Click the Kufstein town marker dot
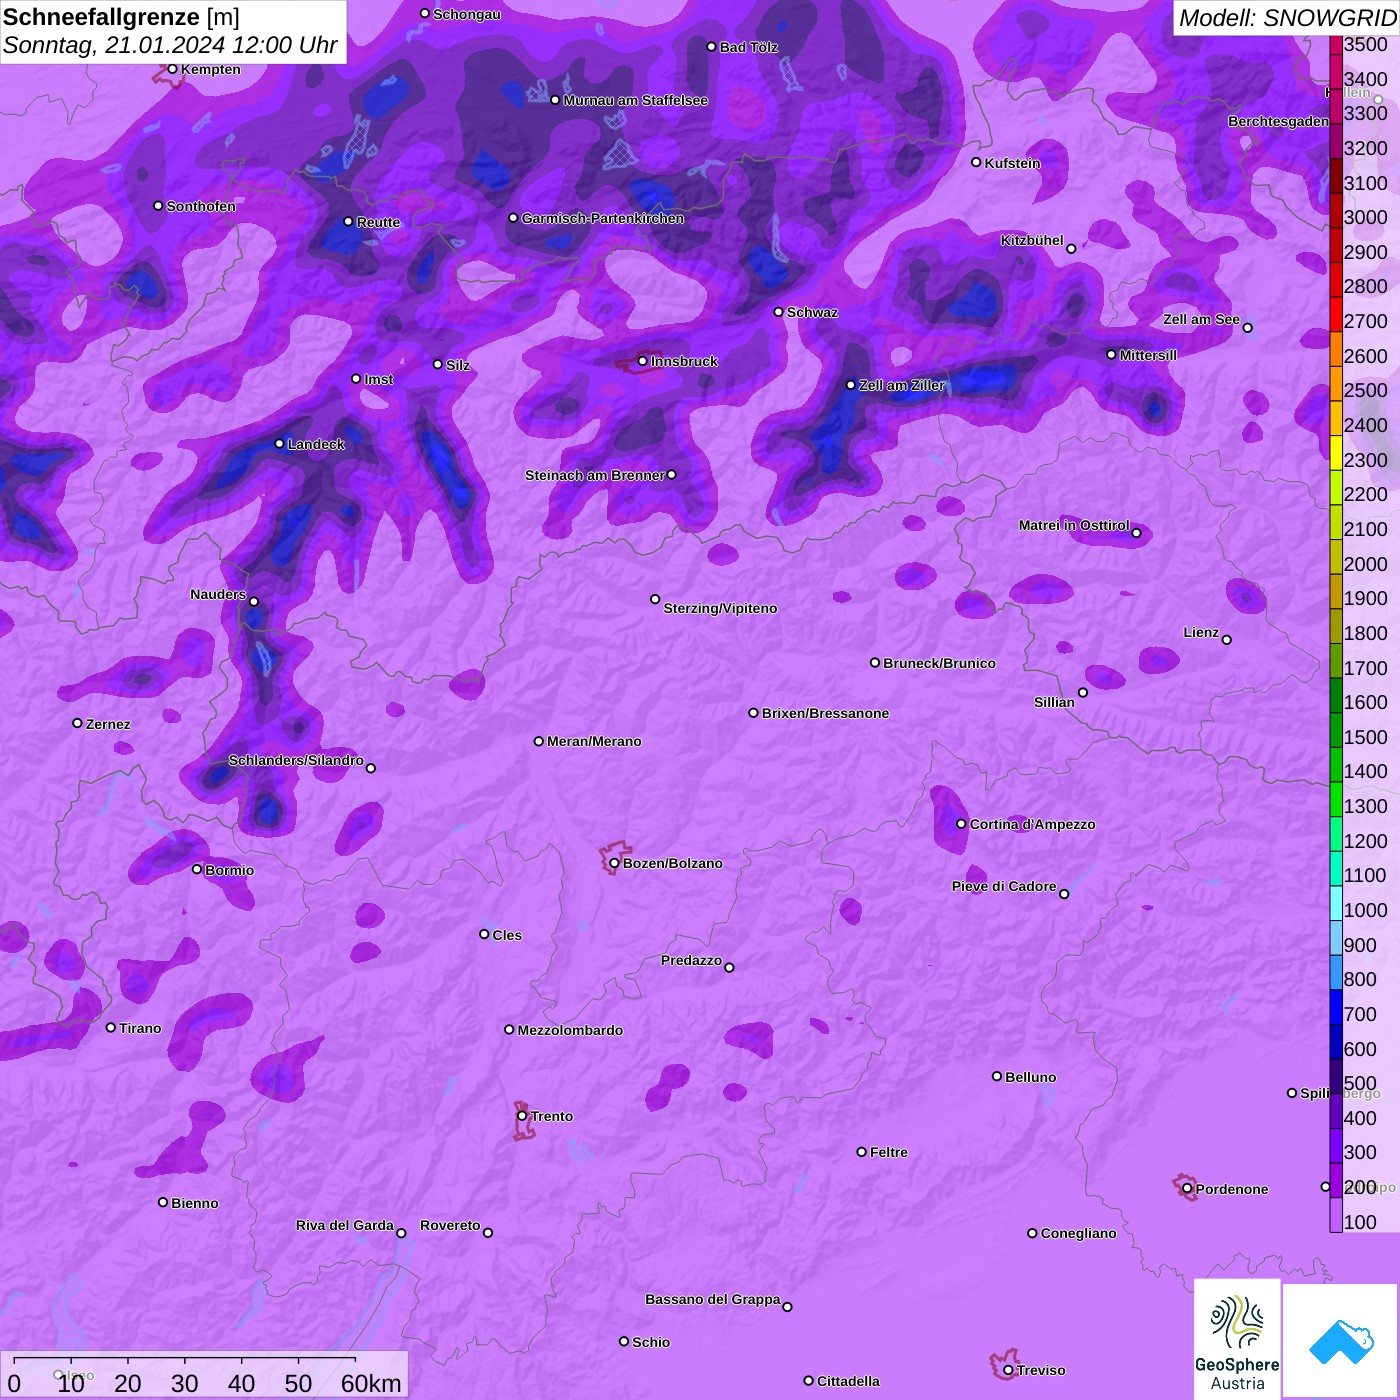This screenshot has width=1400, height=1400. [976, 162]
